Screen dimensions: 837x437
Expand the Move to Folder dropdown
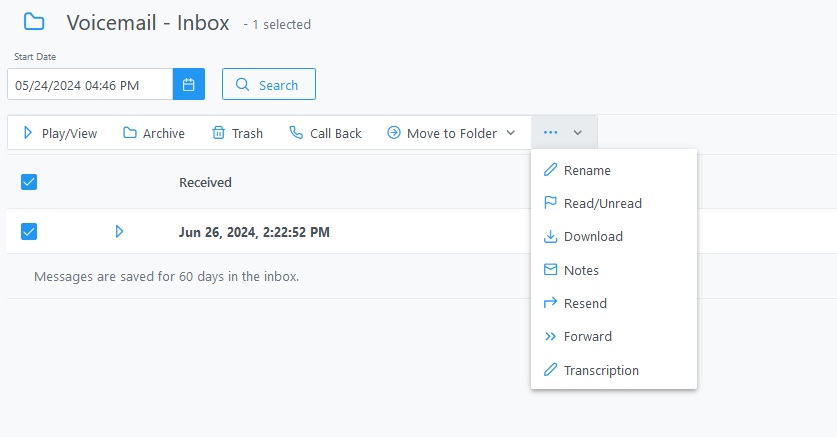(451, 133)
